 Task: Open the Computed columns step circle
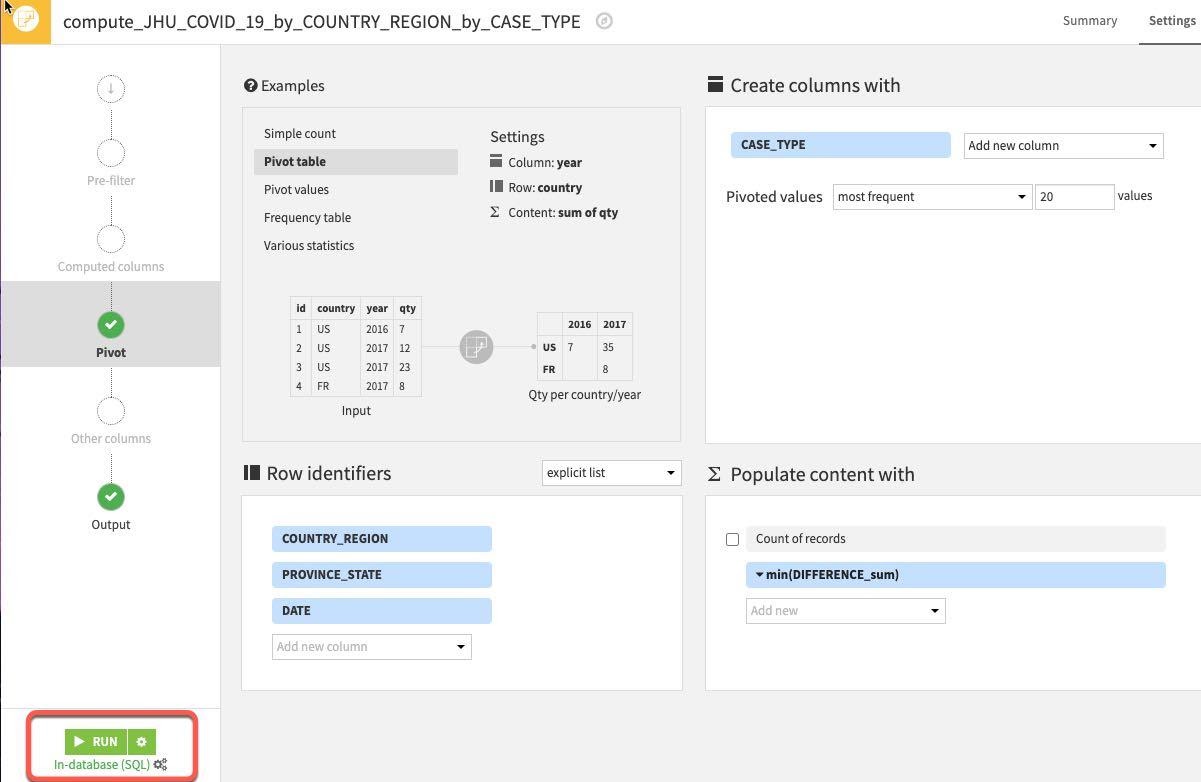111,239
